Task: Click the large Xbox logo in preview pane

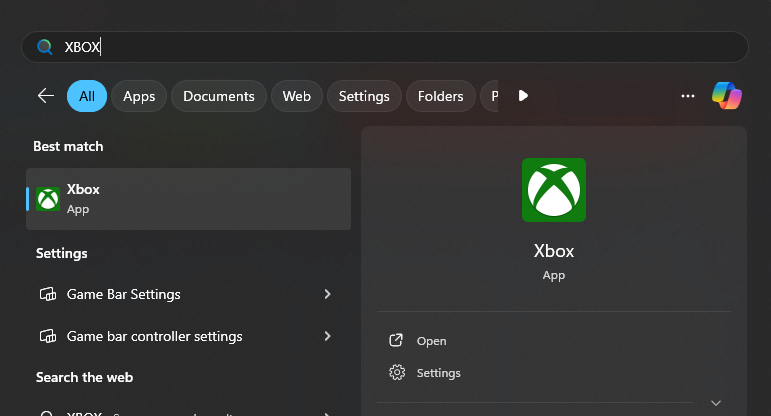Action: tap(553, 190)
